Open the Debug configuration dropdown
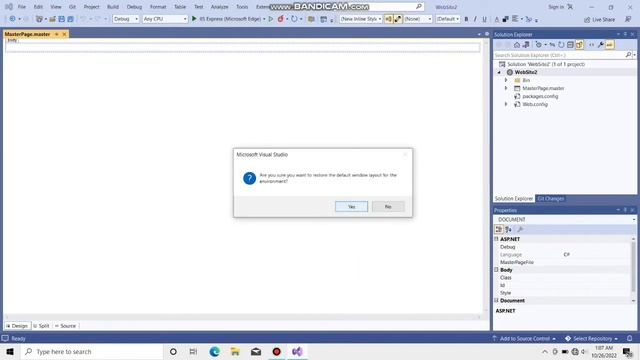Image resolution: width=640 pixels, height=360 pixels. (126, 19)
